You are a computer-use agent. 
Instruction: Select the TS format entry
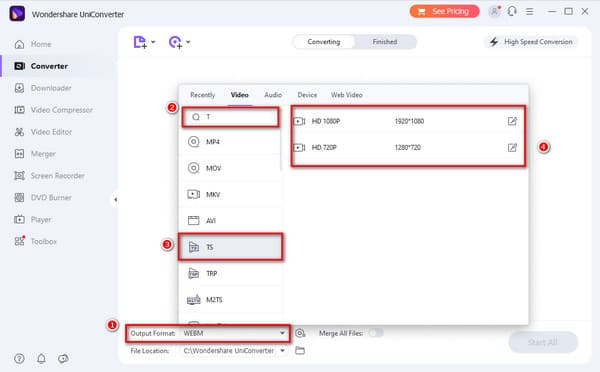click(231, 247)
